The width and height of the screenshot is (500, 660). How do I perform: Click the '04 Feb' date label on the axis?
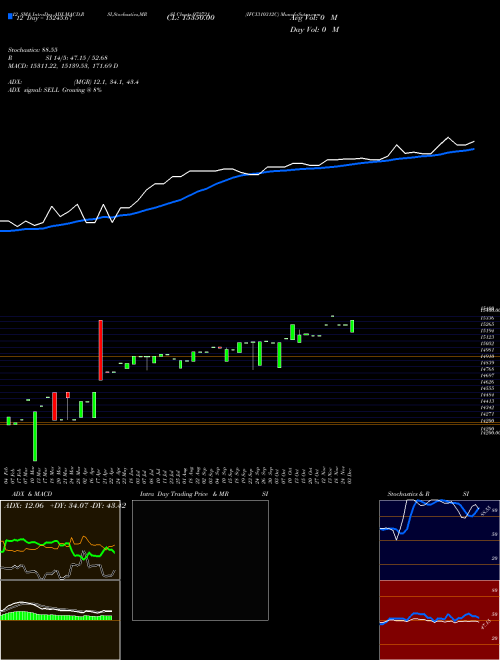point(7,474)
